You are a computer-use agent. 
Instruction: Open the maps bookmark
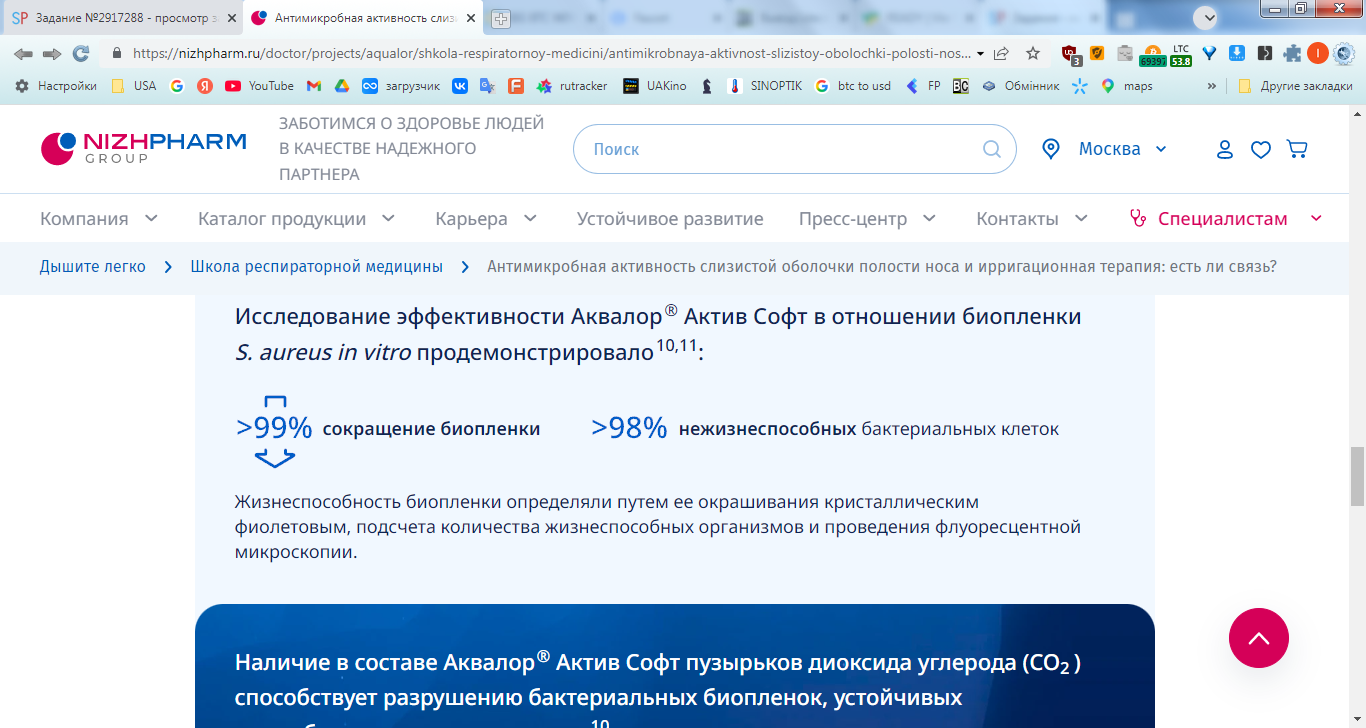1127,86
